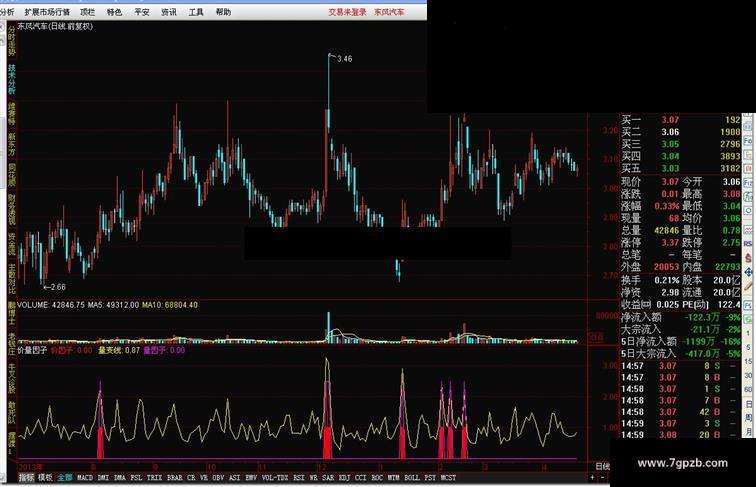
Task: Select the 全部 indicator tab
Action: (65, 477)
